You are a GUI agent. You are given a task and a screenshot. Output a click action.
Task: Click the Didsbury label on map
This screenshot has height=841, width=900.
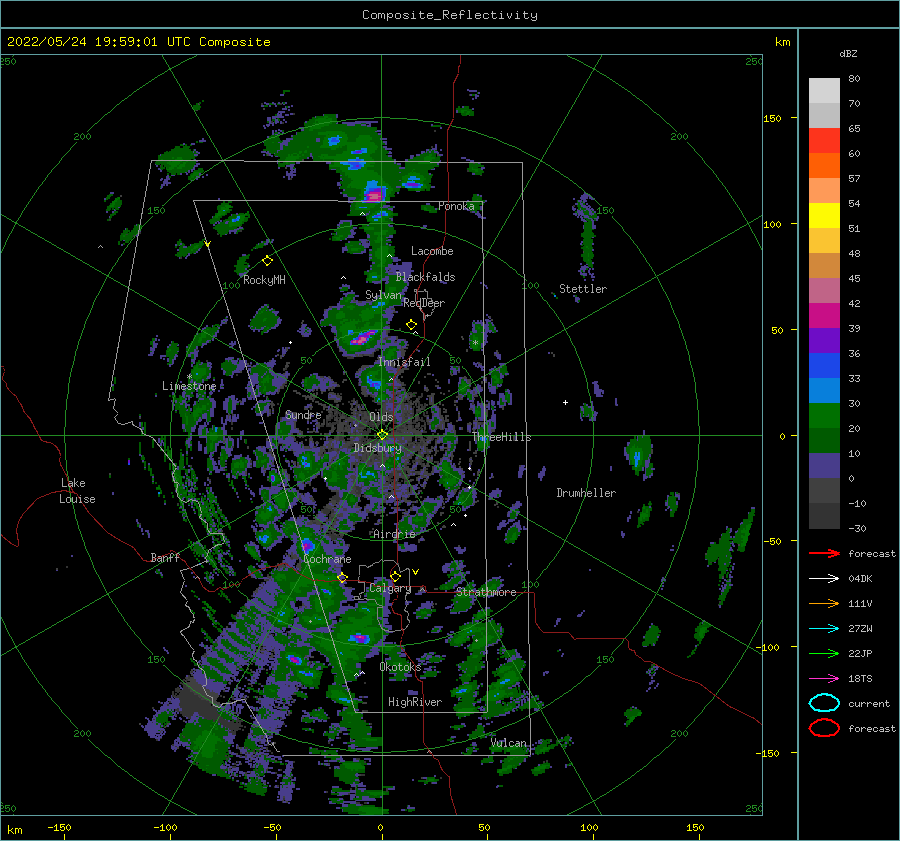point(377,448)
